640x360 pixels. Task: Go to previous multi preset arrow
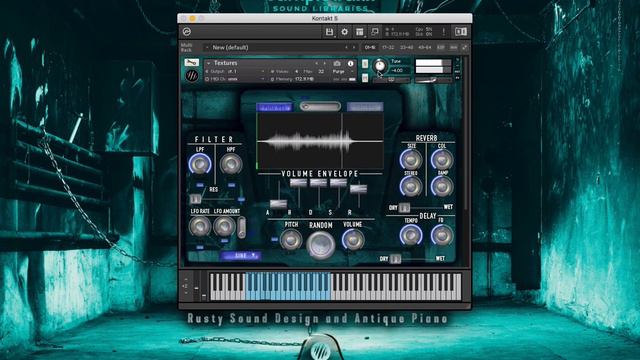click(x=346, y=47)
